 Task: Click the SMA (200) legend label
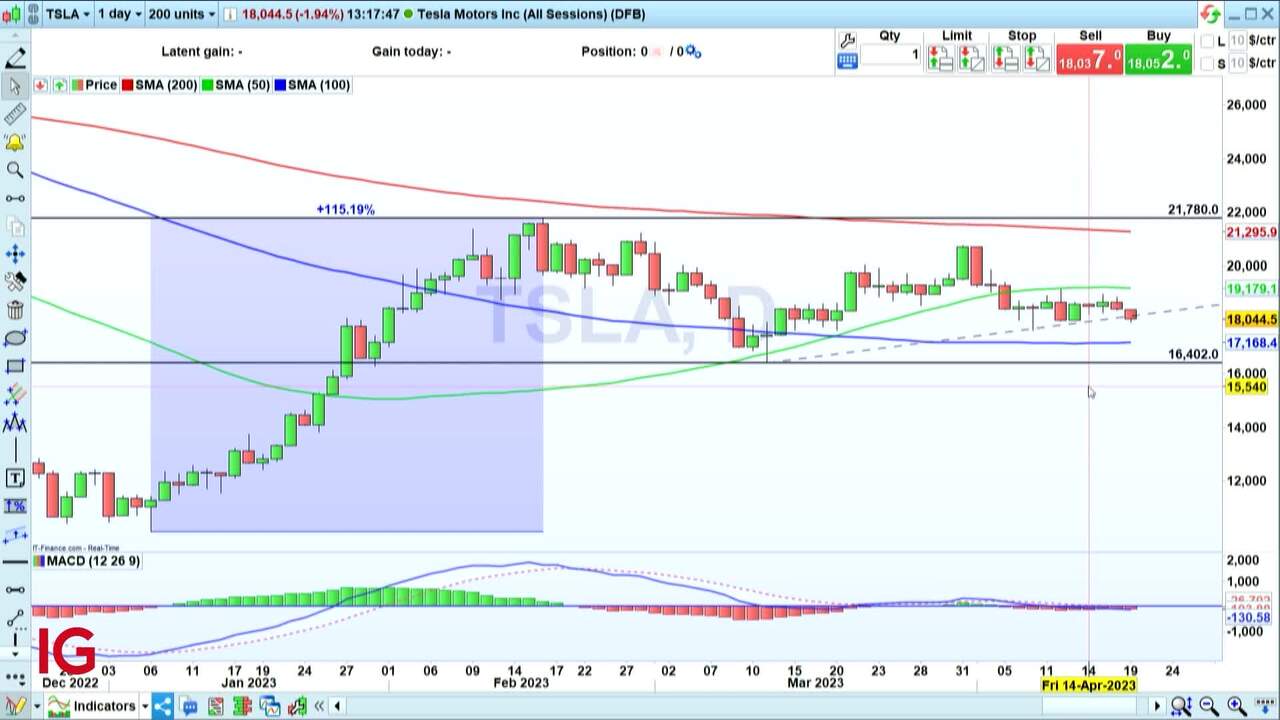coord(159,85)
